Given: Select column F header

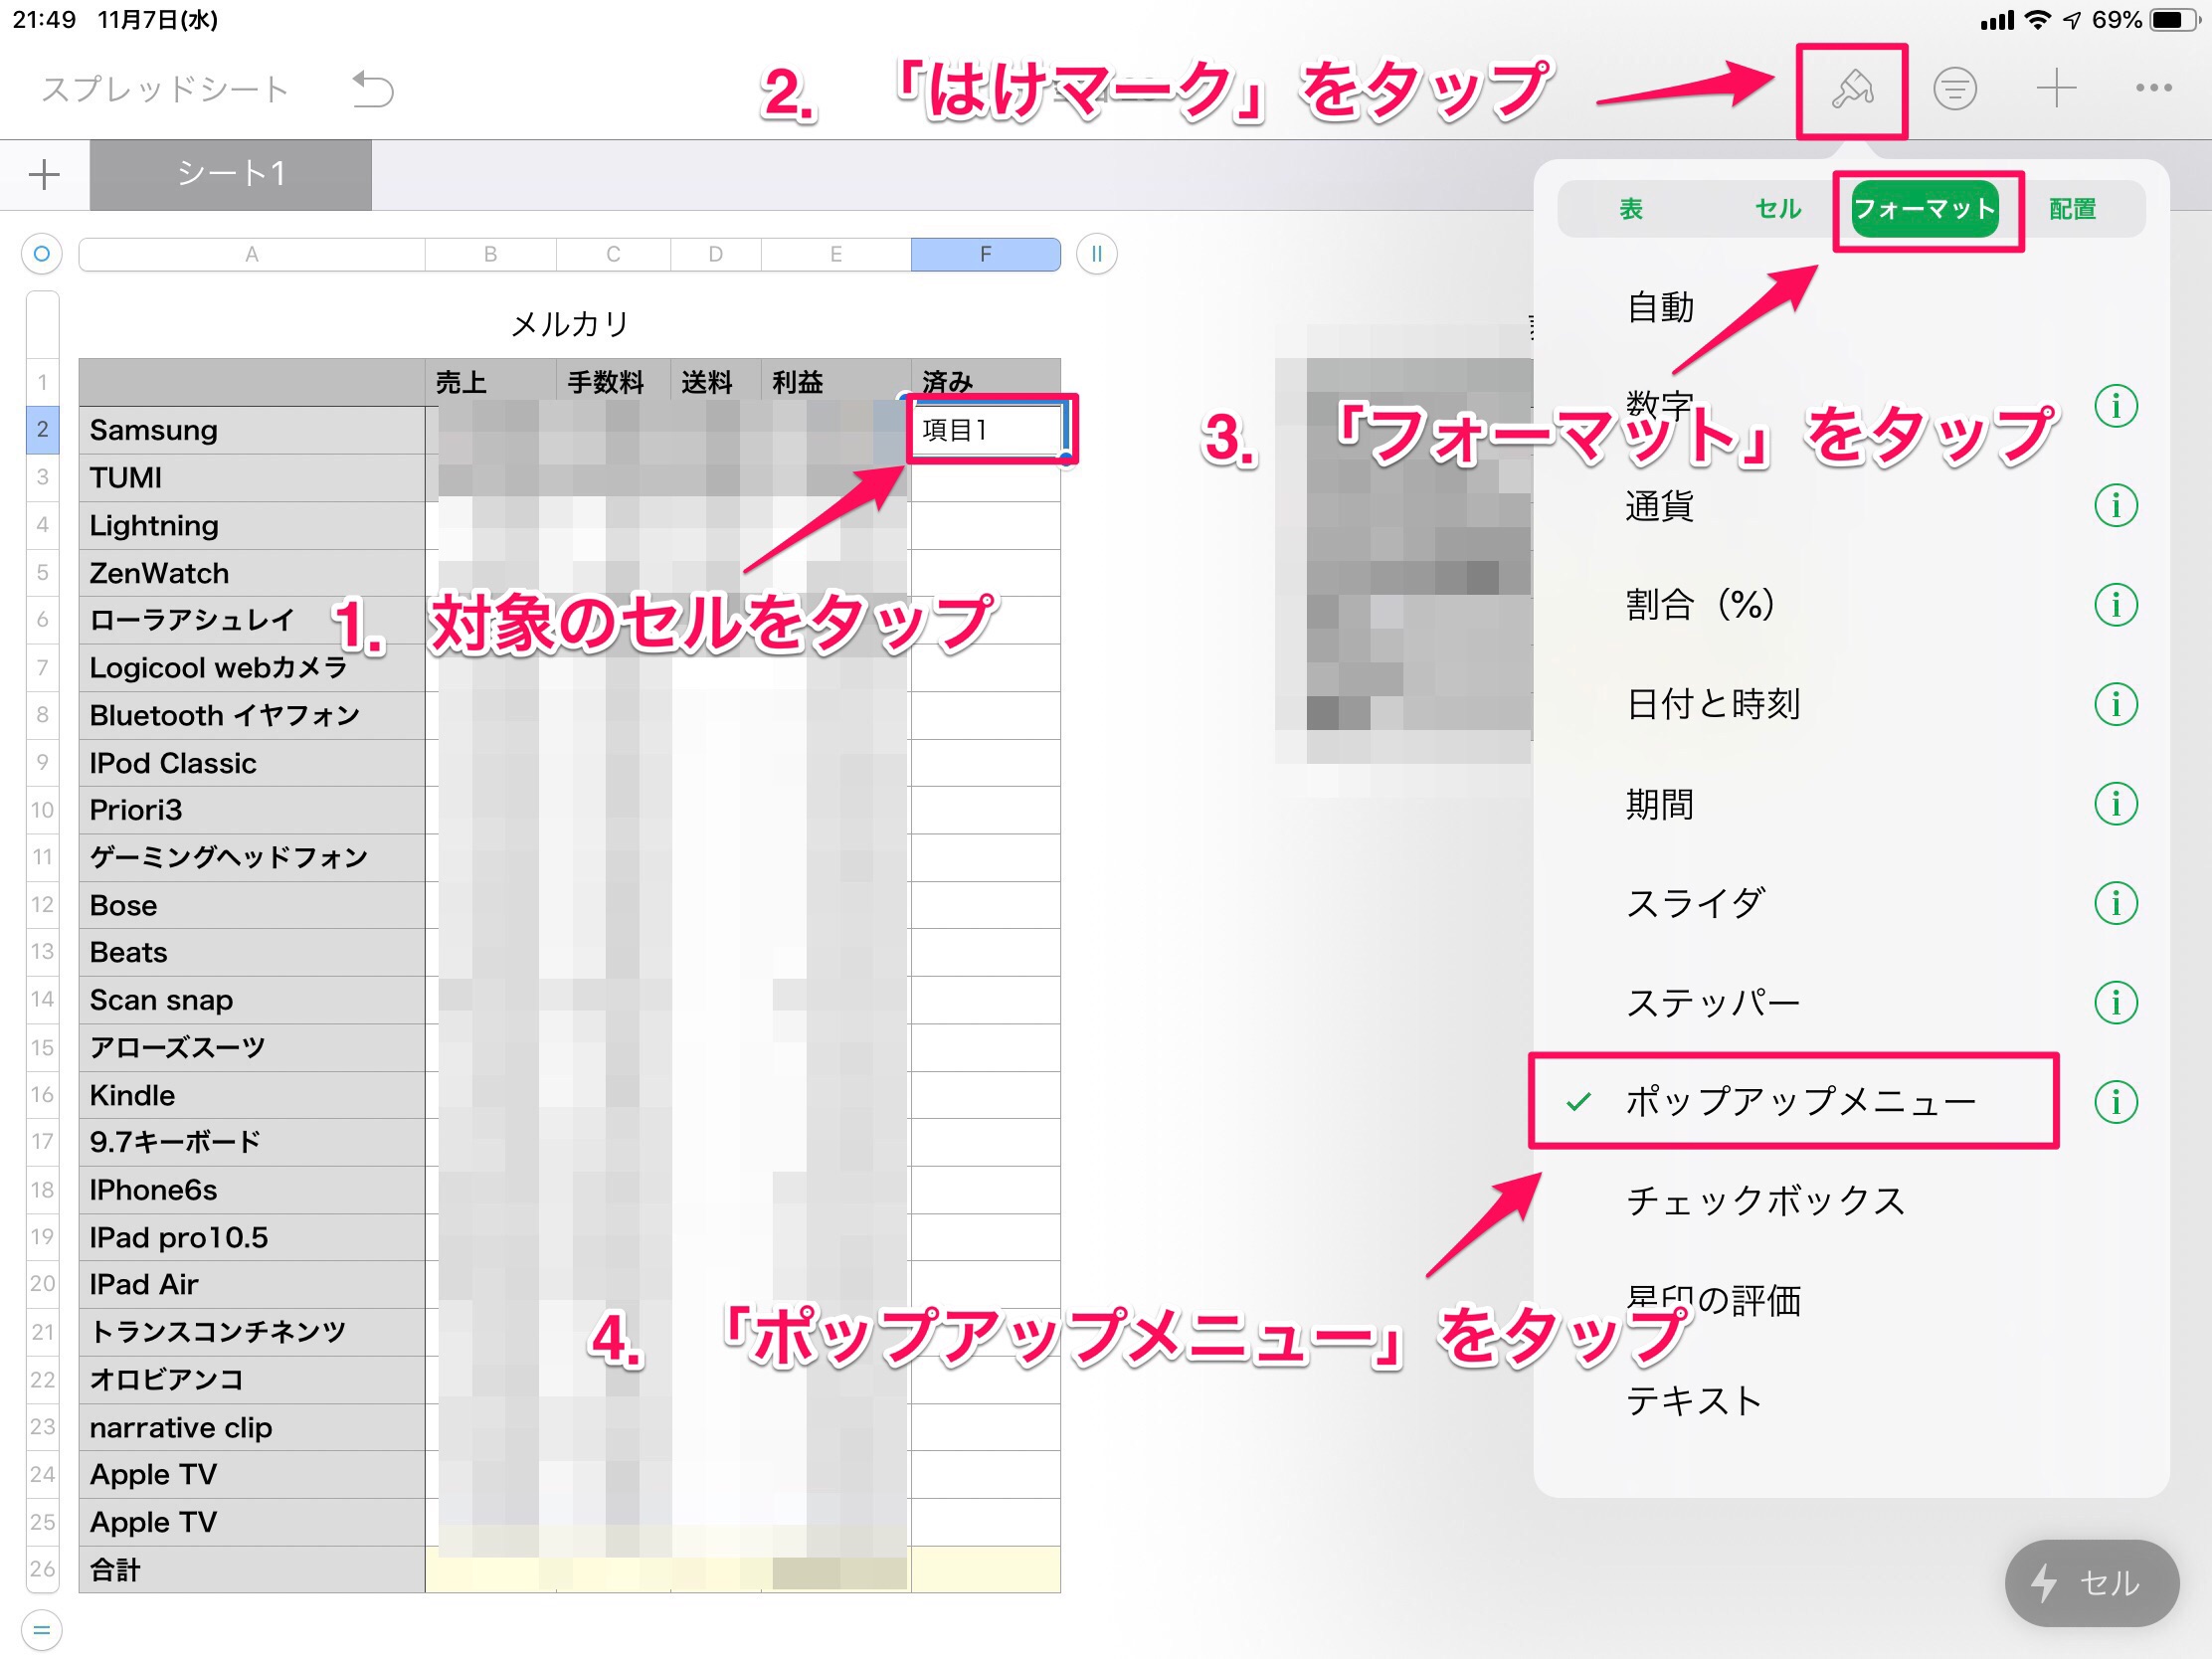Looking at the screenshot, I should tap(986, 254).
